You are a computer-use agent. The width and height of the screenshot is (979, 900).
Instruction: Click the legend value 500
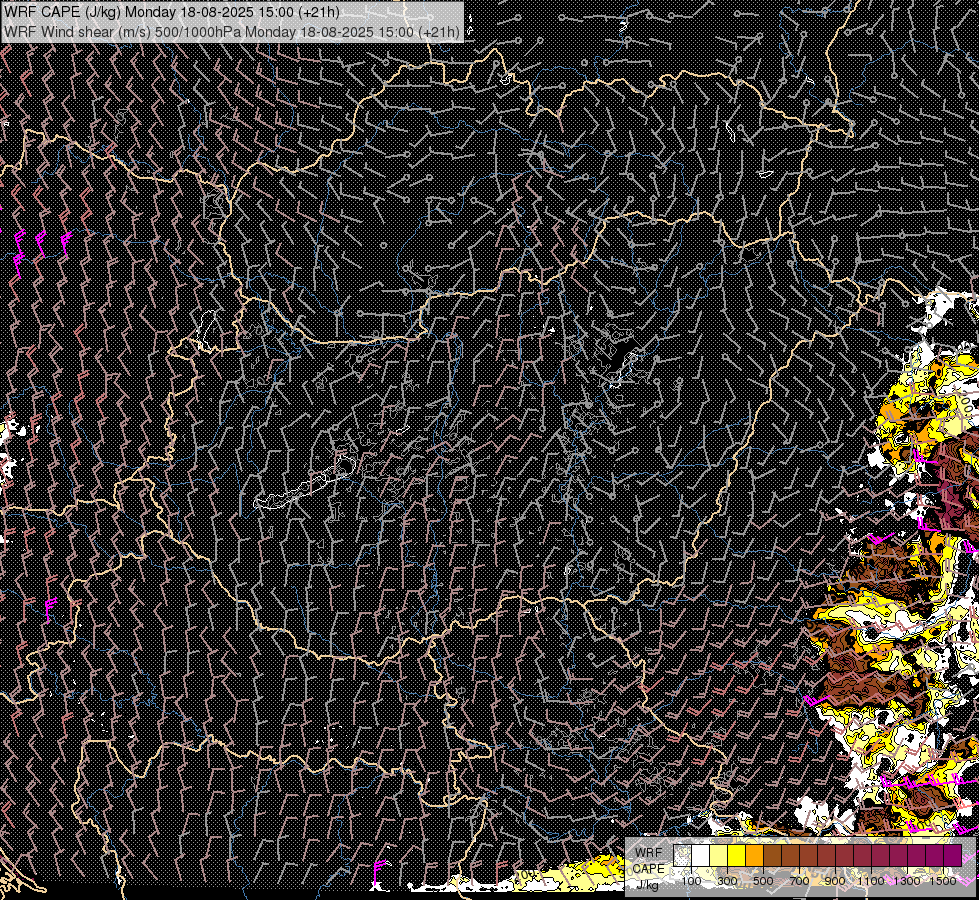point(763,881)
